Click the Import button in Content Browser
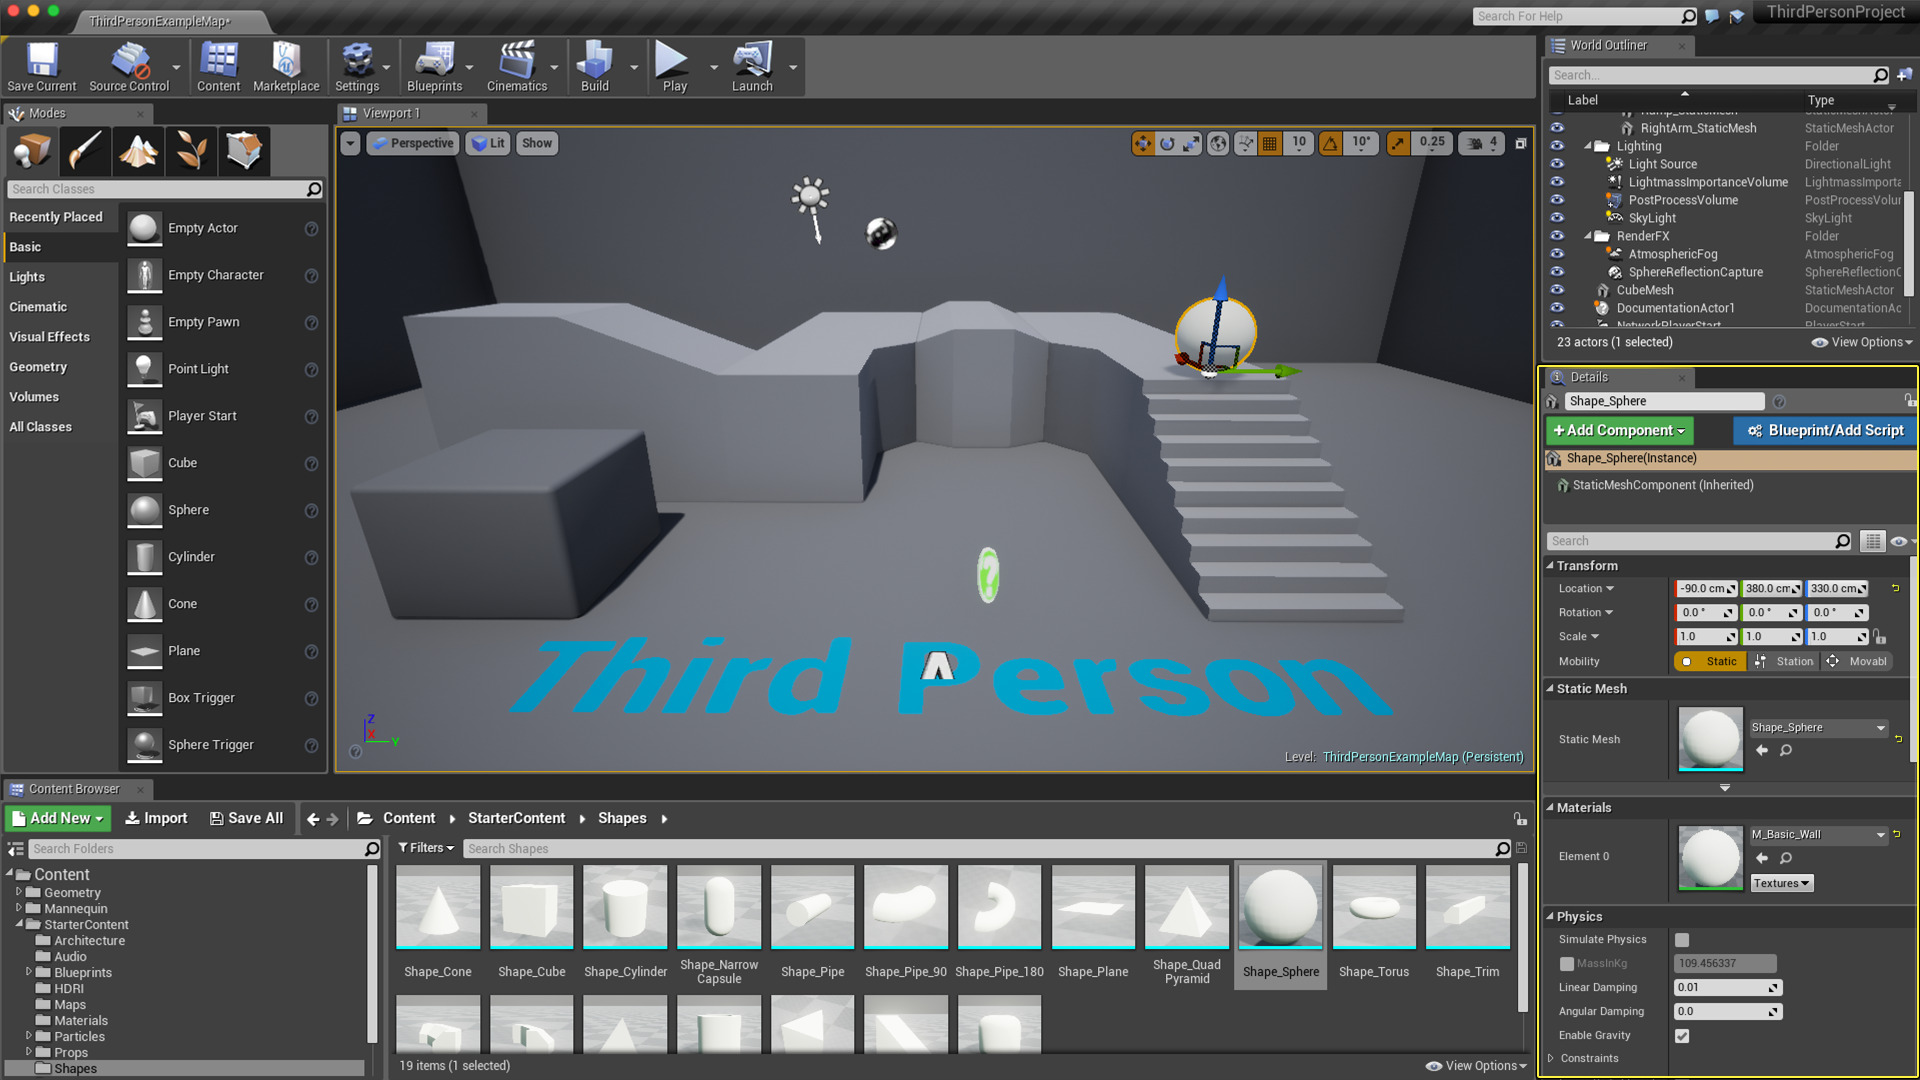1920x1080 pixels. (156, 819)
